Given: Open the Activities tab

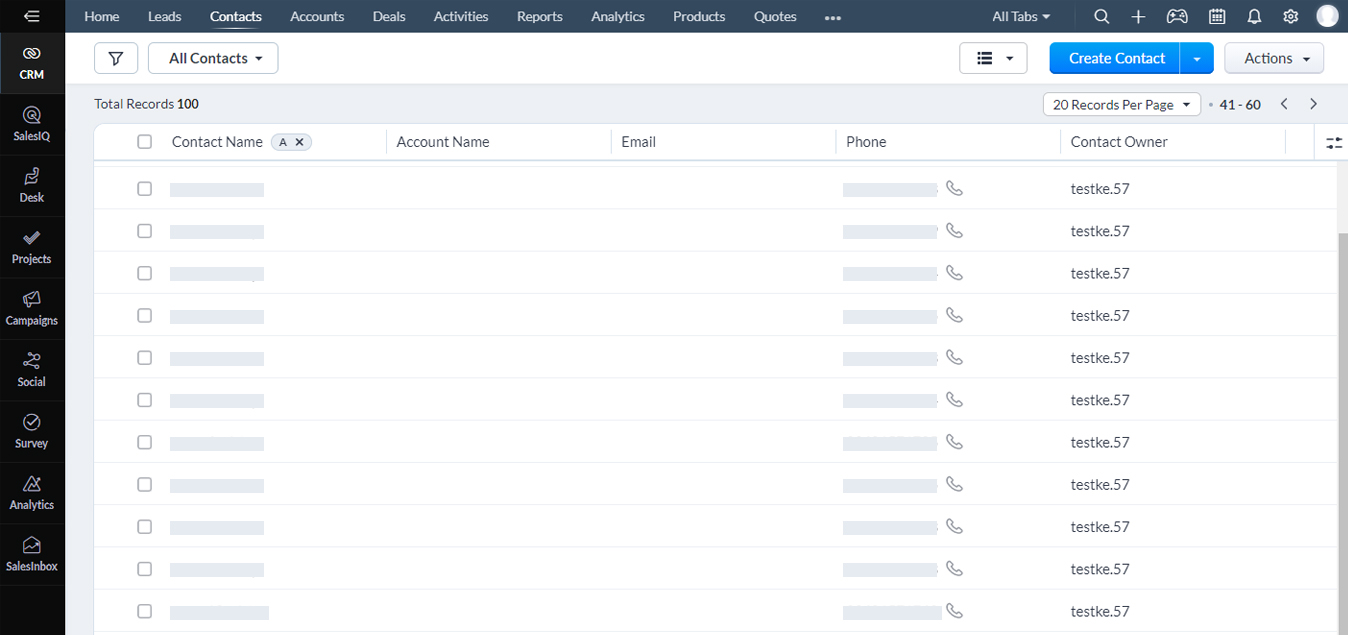Looking at the screenshot, I should tap(461, 16).
